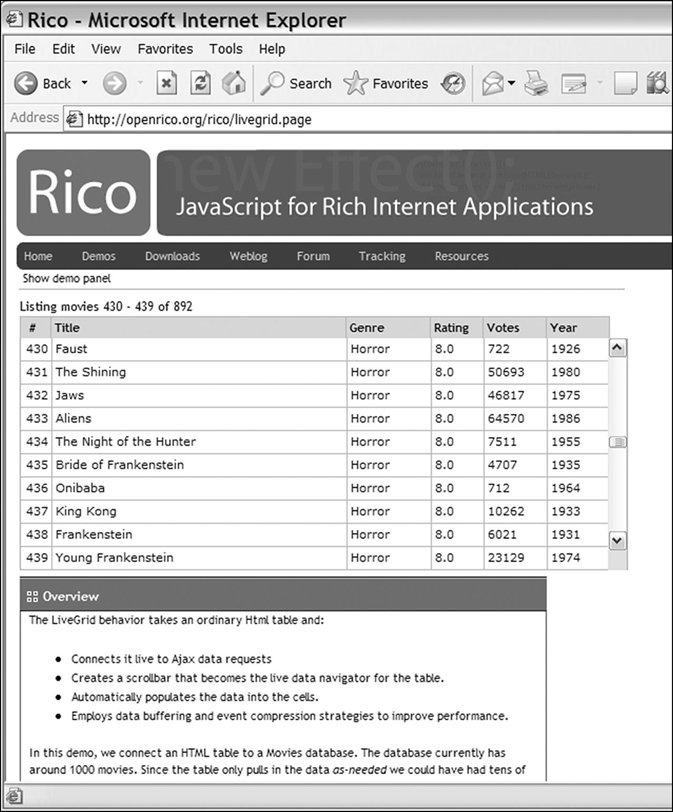This screenshot has height=812, width=673.
Task: Click the LiveGrid scrollbar up arrow
Action: [x=617, y=348]
